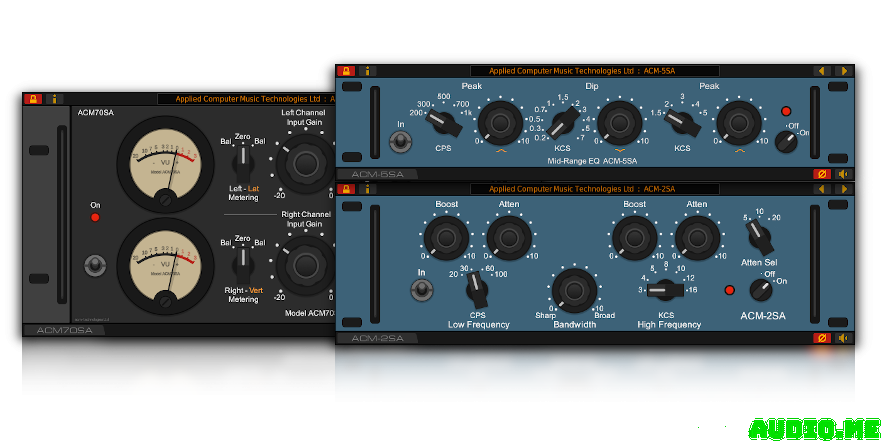Switch the Right metering Bal/Zero selector

(243, 264)
